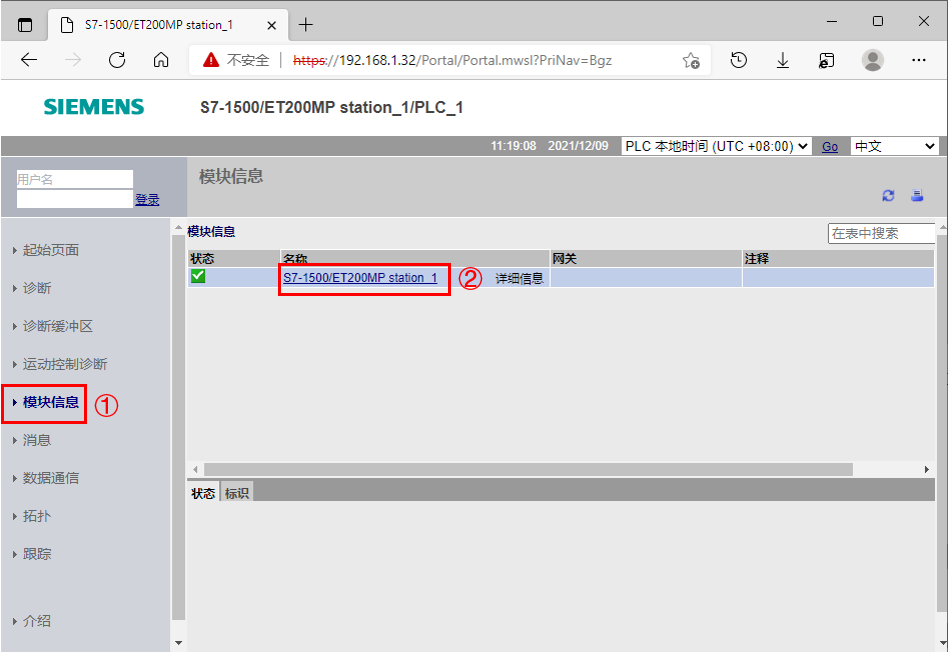Open the tab actions menu icon

[25, 25]
